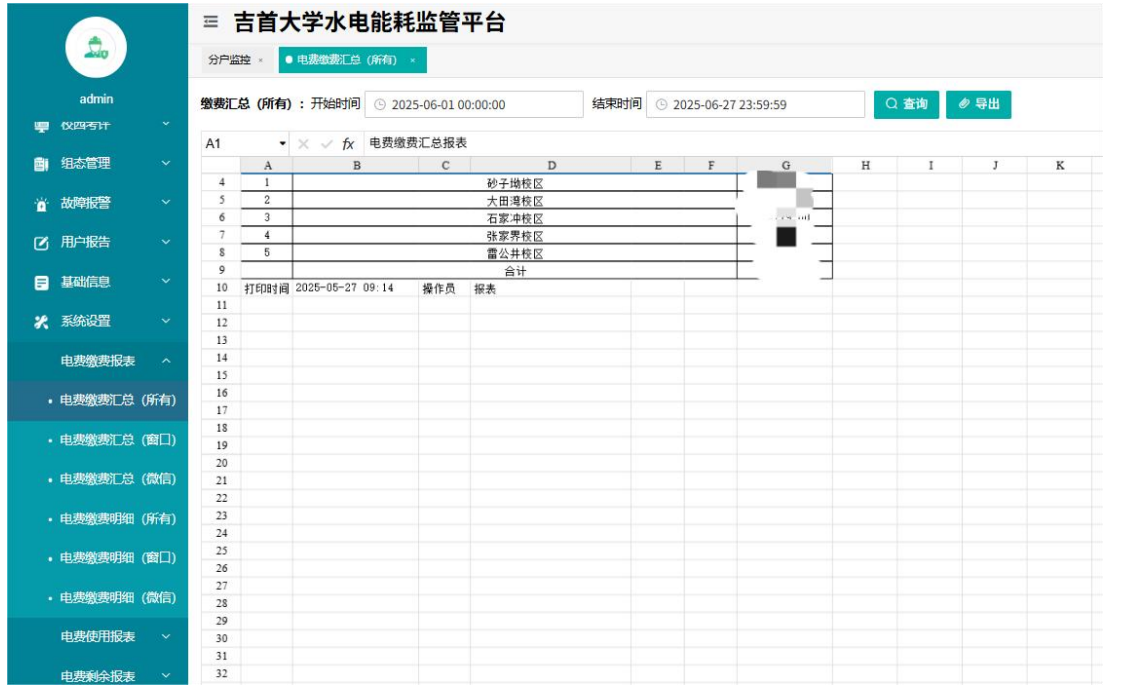Click the 打印时间 cell
The width and height of the screenshot is (1121, 692).
267,288
